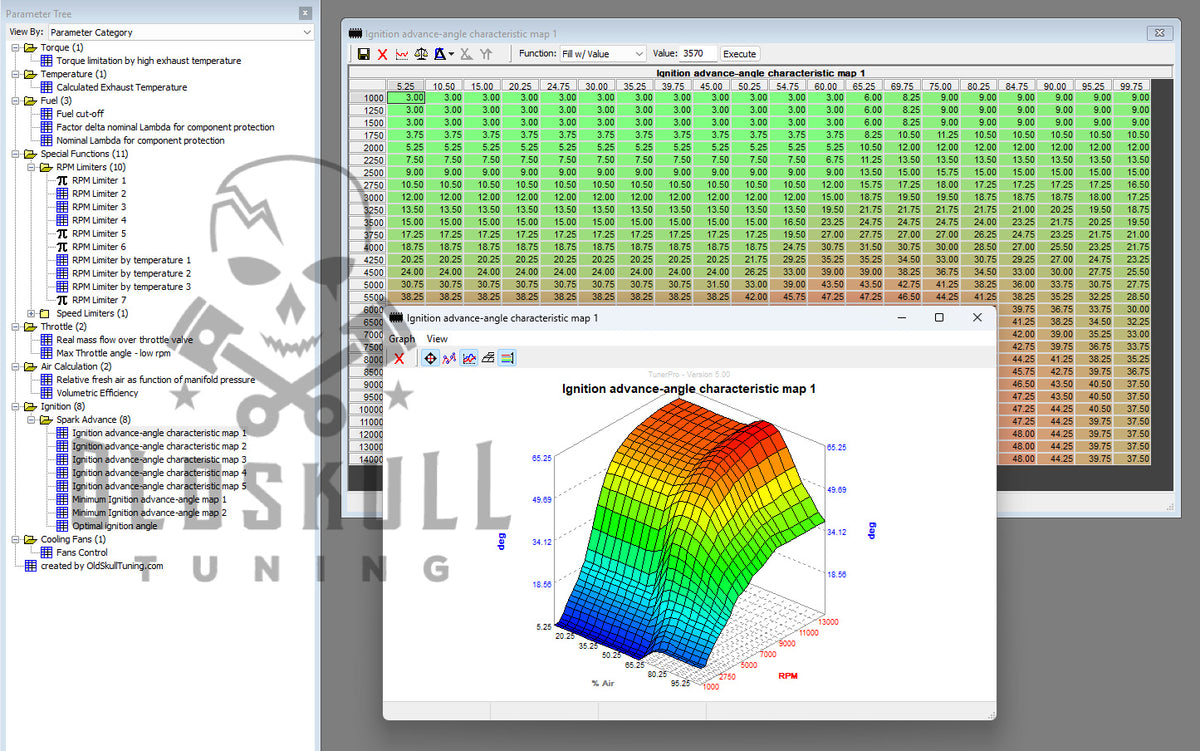Select the 5.25 column header cell
The width and height of the screenshot is (1200, 751).
(x=405, y=86)
